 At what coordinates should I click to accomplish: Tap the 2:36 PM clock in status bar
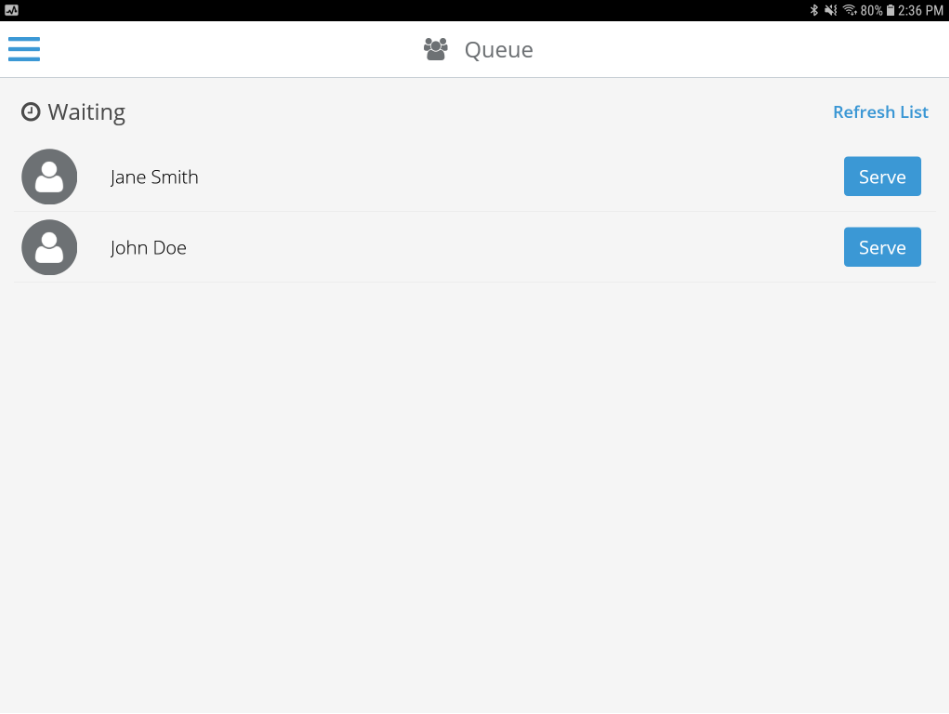coord(921,10)
